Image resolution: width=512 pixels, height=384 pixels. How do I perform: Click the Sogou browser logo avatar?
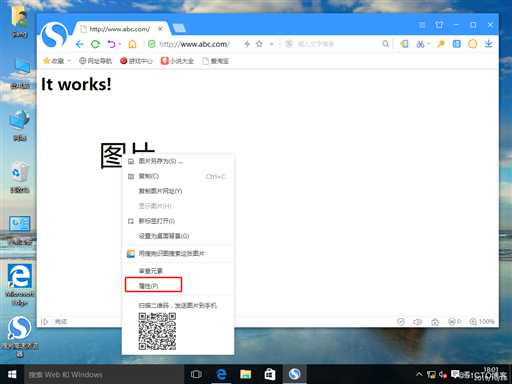coord(54,35)
